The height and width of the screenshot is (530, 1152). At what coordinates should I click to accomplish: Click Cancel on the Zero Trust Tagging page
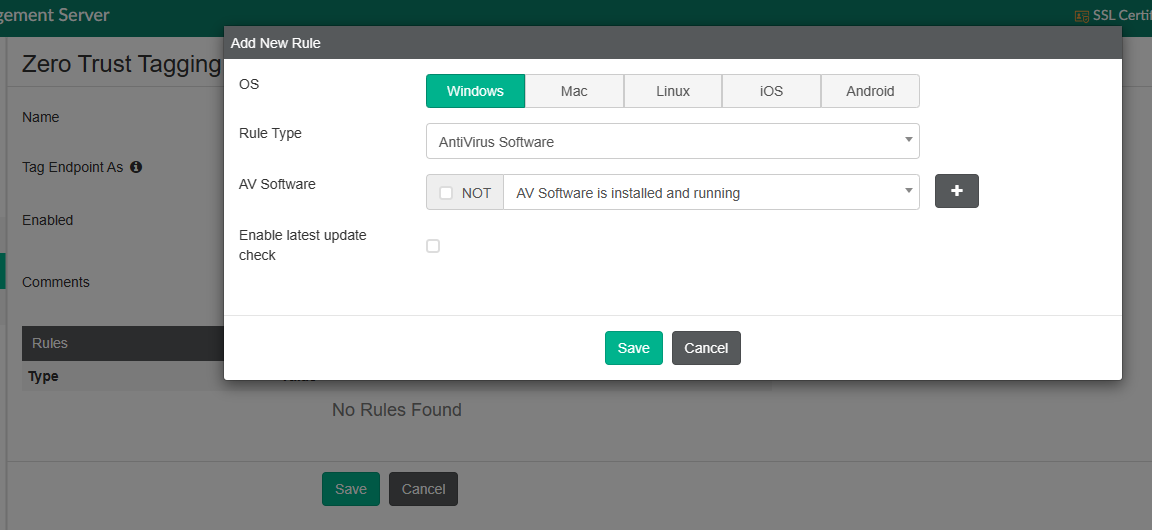423,489
